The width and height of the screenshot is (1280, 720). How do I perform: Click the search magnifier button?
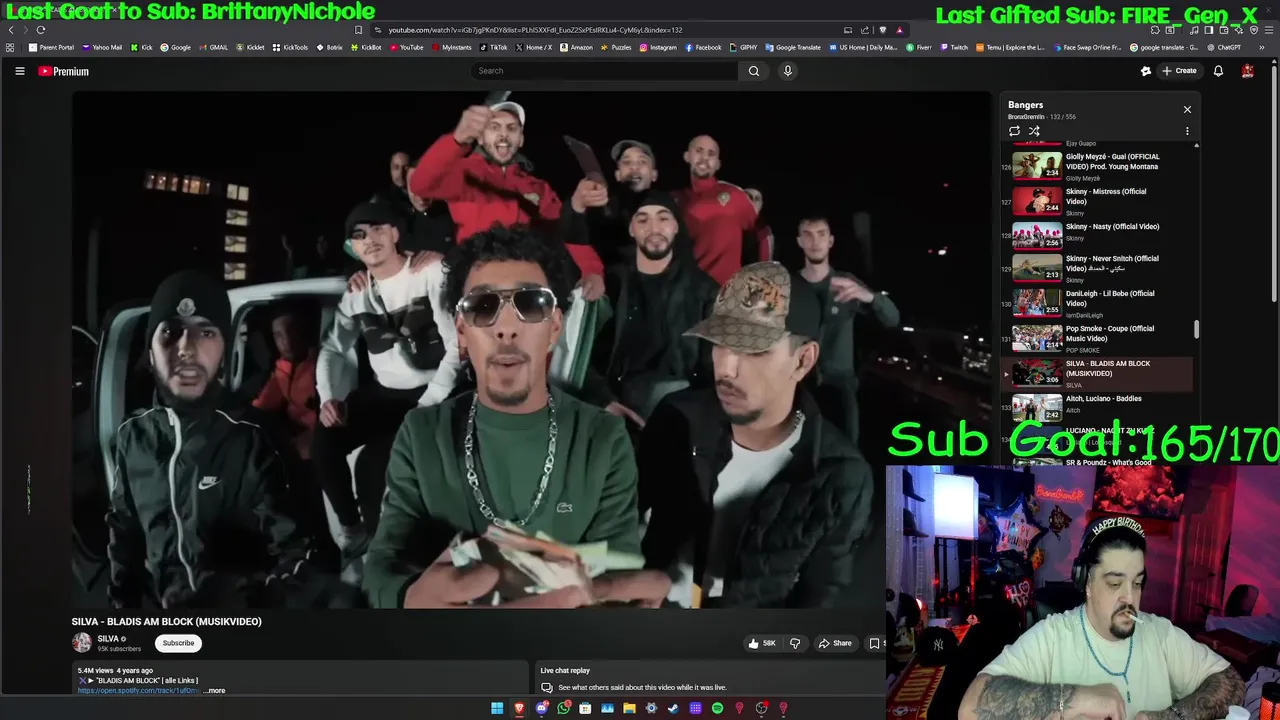754,71
